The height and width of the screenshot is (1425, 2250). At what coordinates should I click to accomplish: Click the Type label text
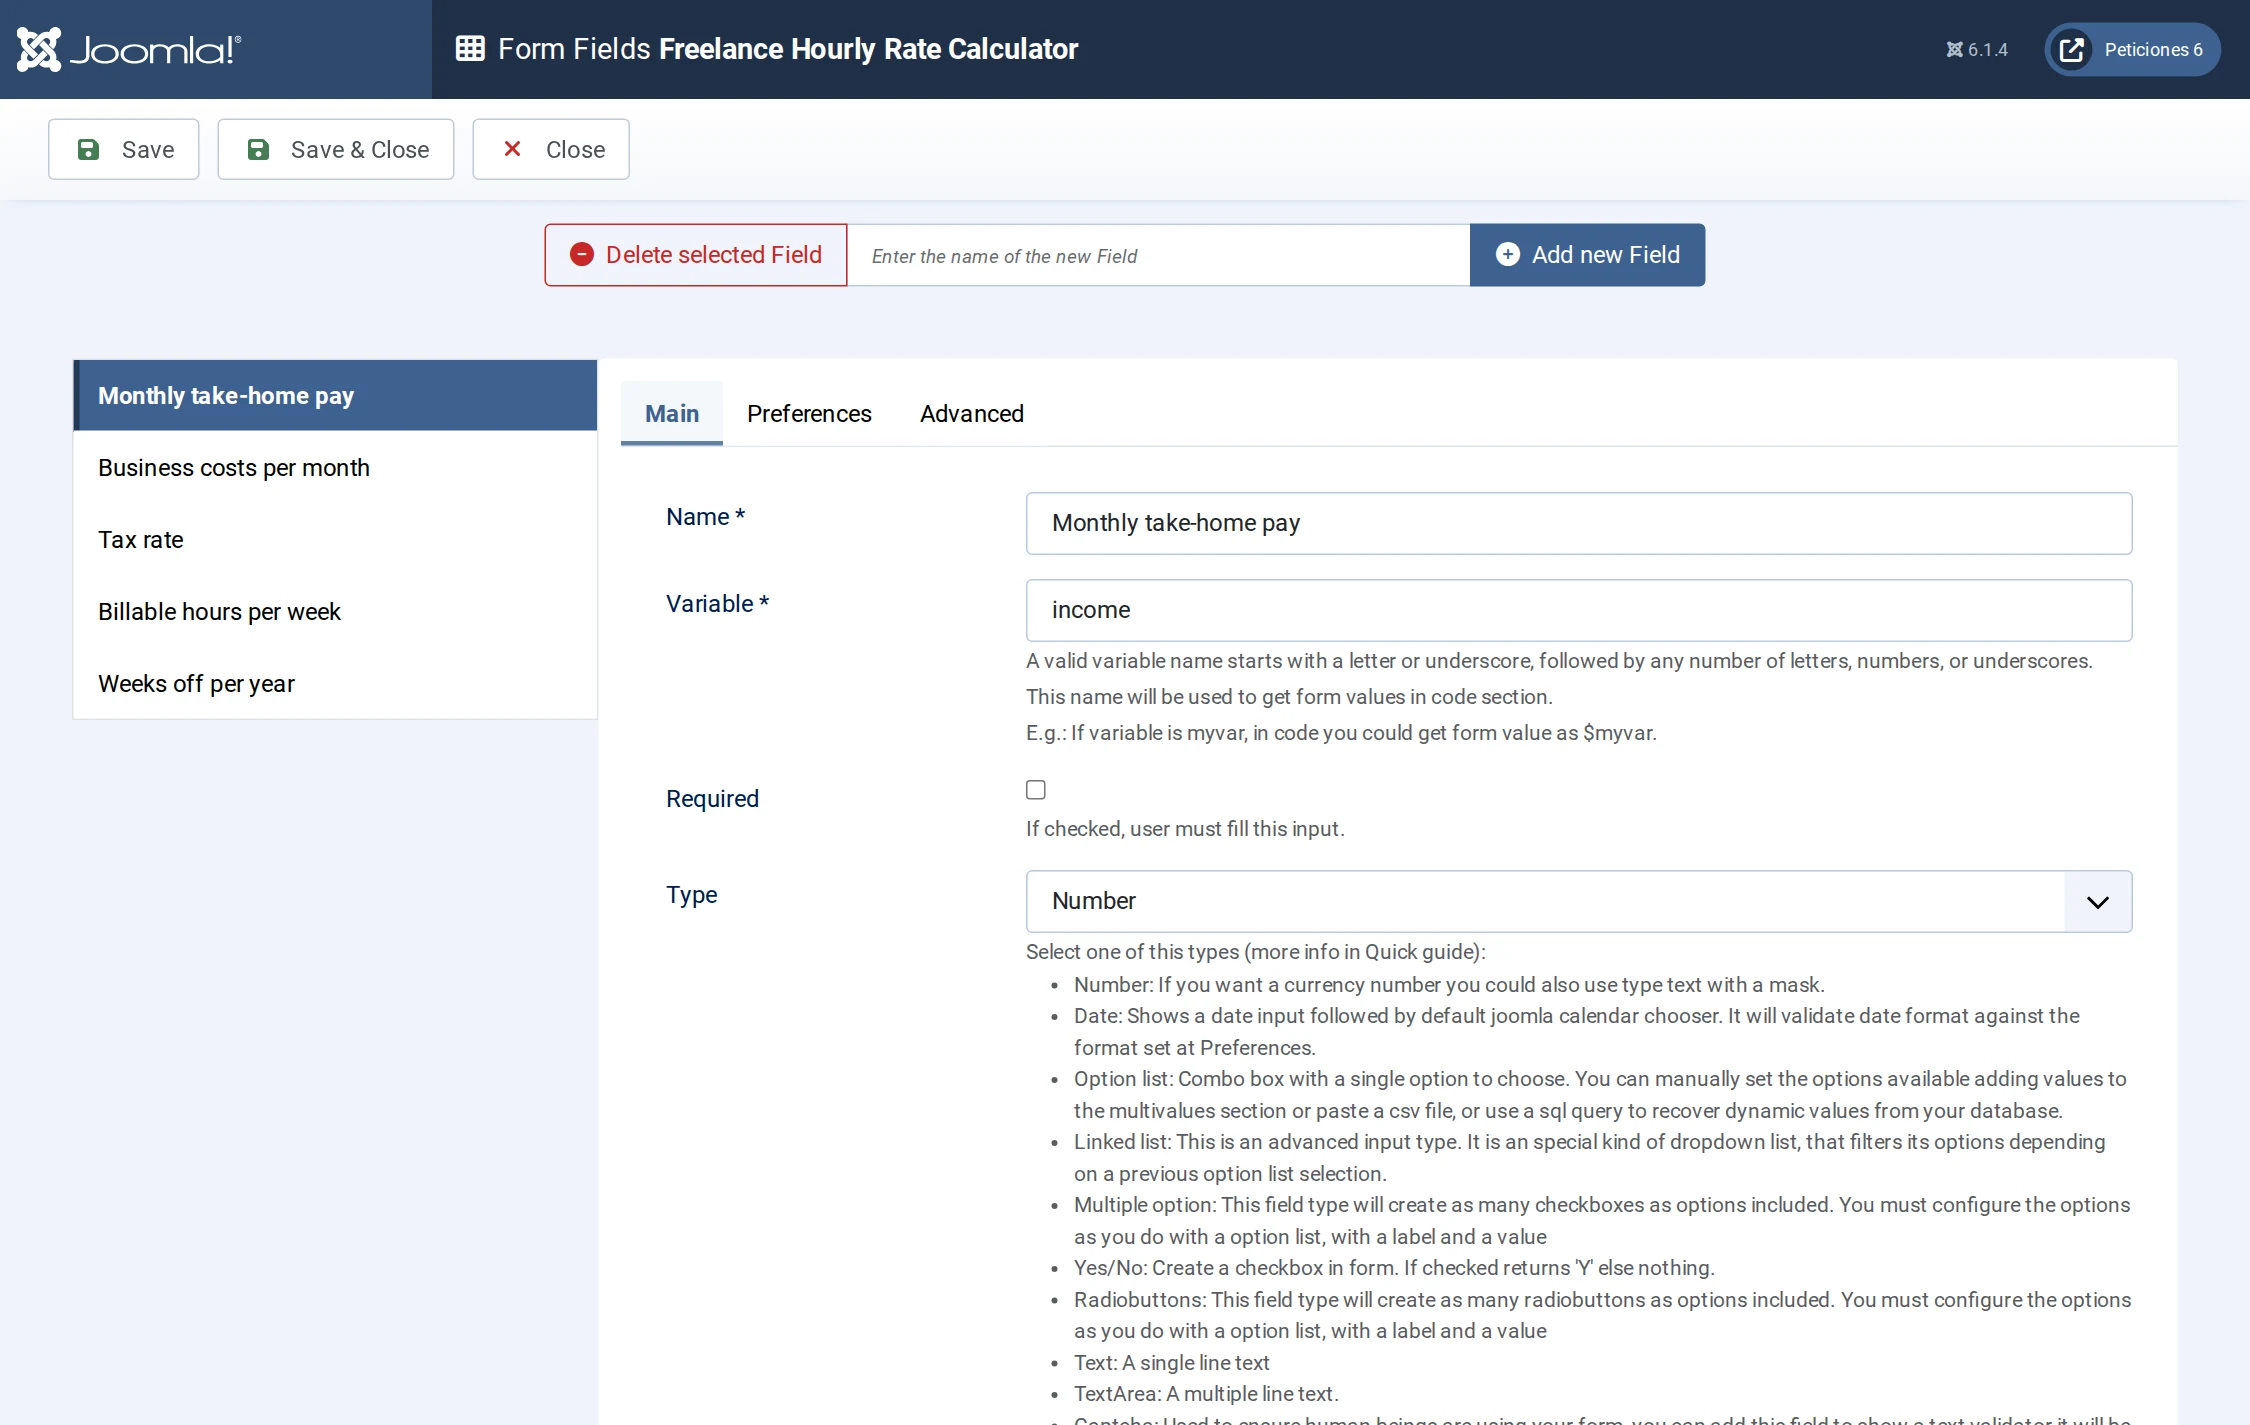[692, 895]
